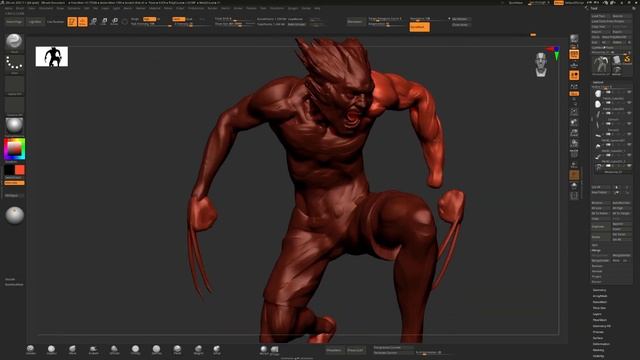
Task: Expand the Geometry sub-palette
Action: [x=600, y=290]
